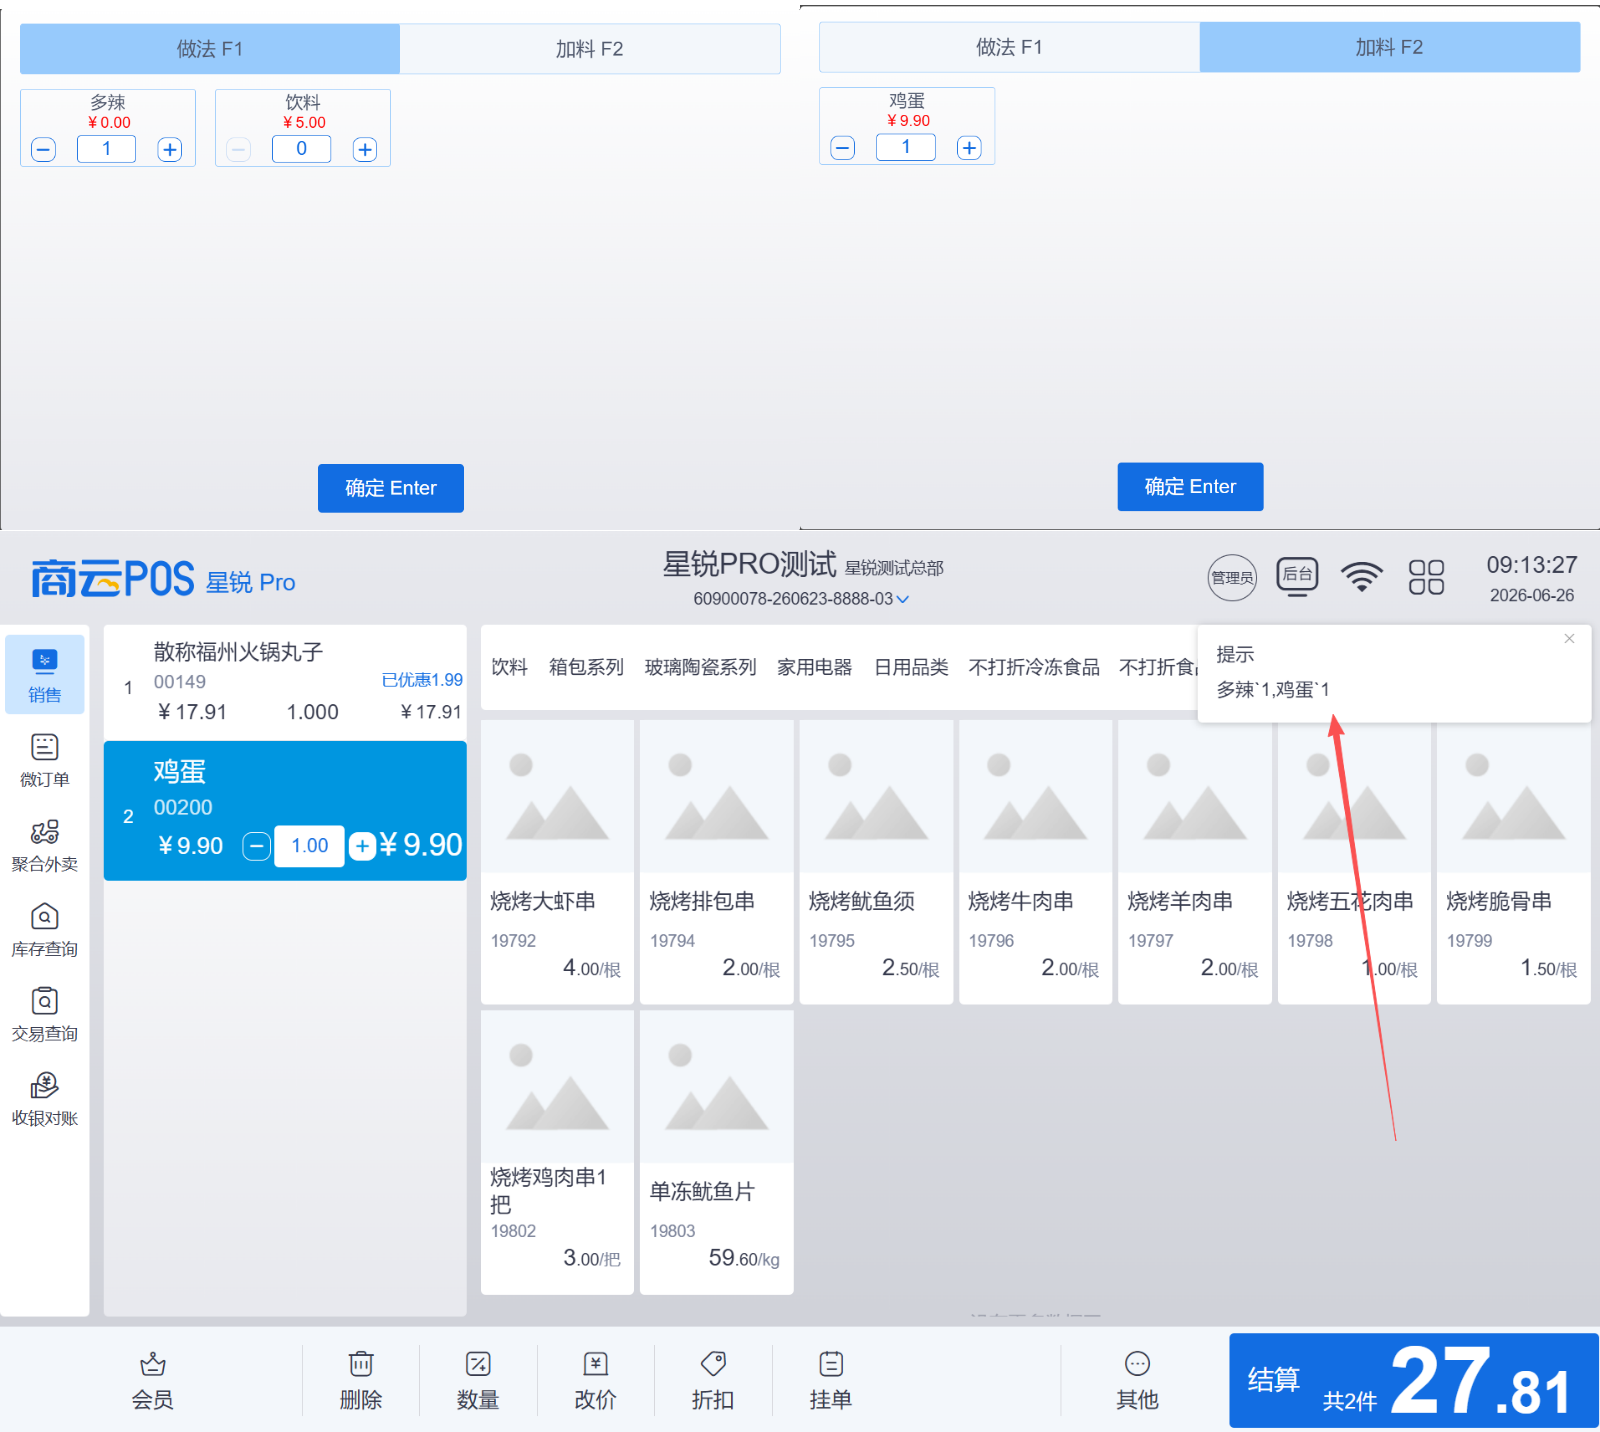Open 收银对账 cashier reconciliation icon

(45, 1086)
